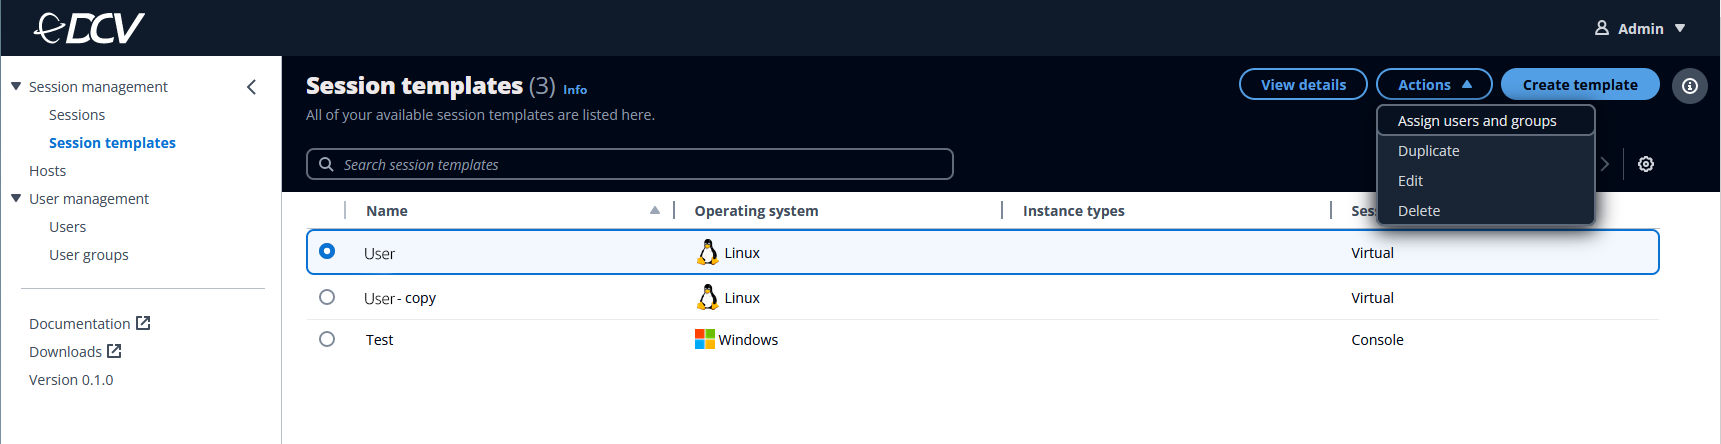Screen dimensions: 1721x444
Task: Open the Admin user menu
Action: (1640, 28)
